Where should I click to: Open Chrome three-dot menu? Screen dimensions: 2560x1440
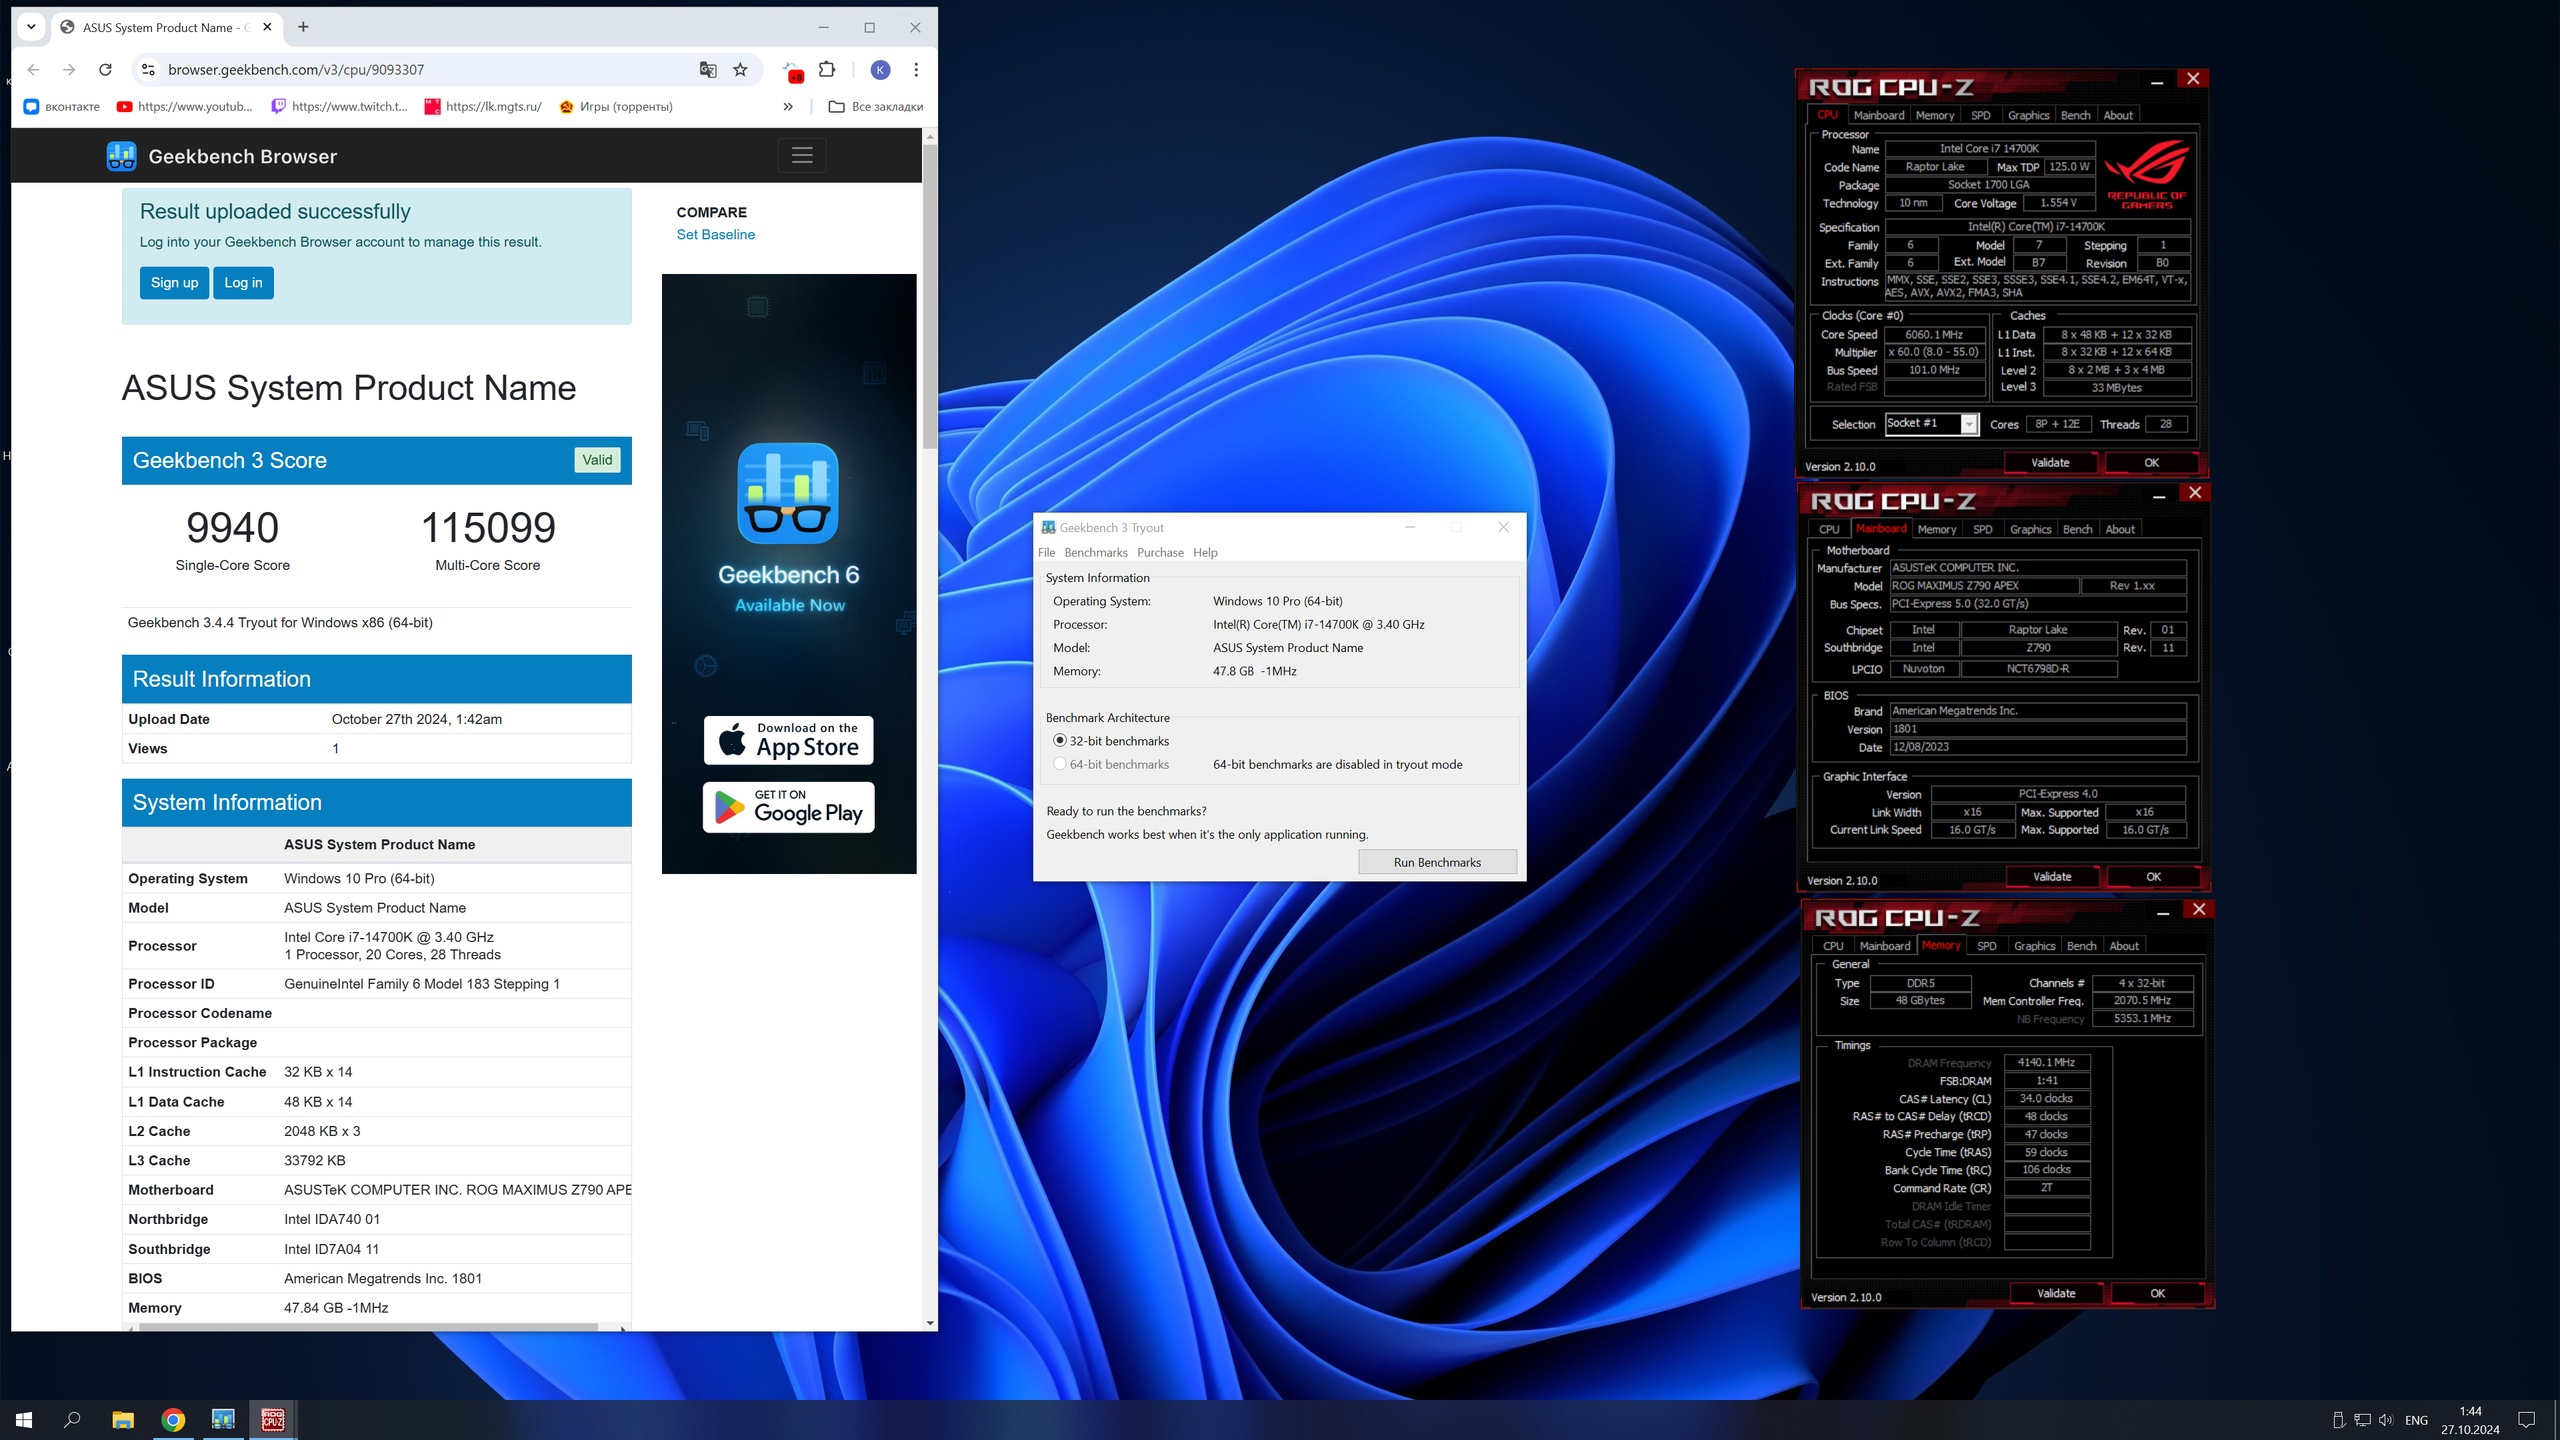click(x=916, y=70)
